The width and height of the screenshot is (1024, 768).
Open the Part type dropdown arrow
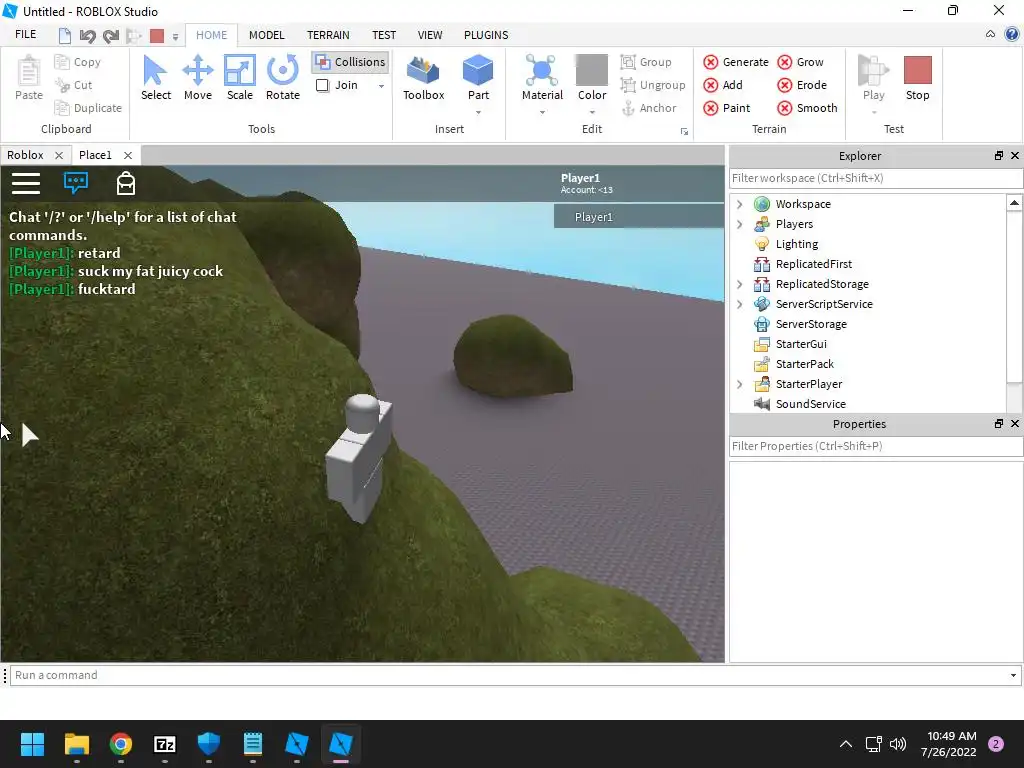(x=478, y=112)
